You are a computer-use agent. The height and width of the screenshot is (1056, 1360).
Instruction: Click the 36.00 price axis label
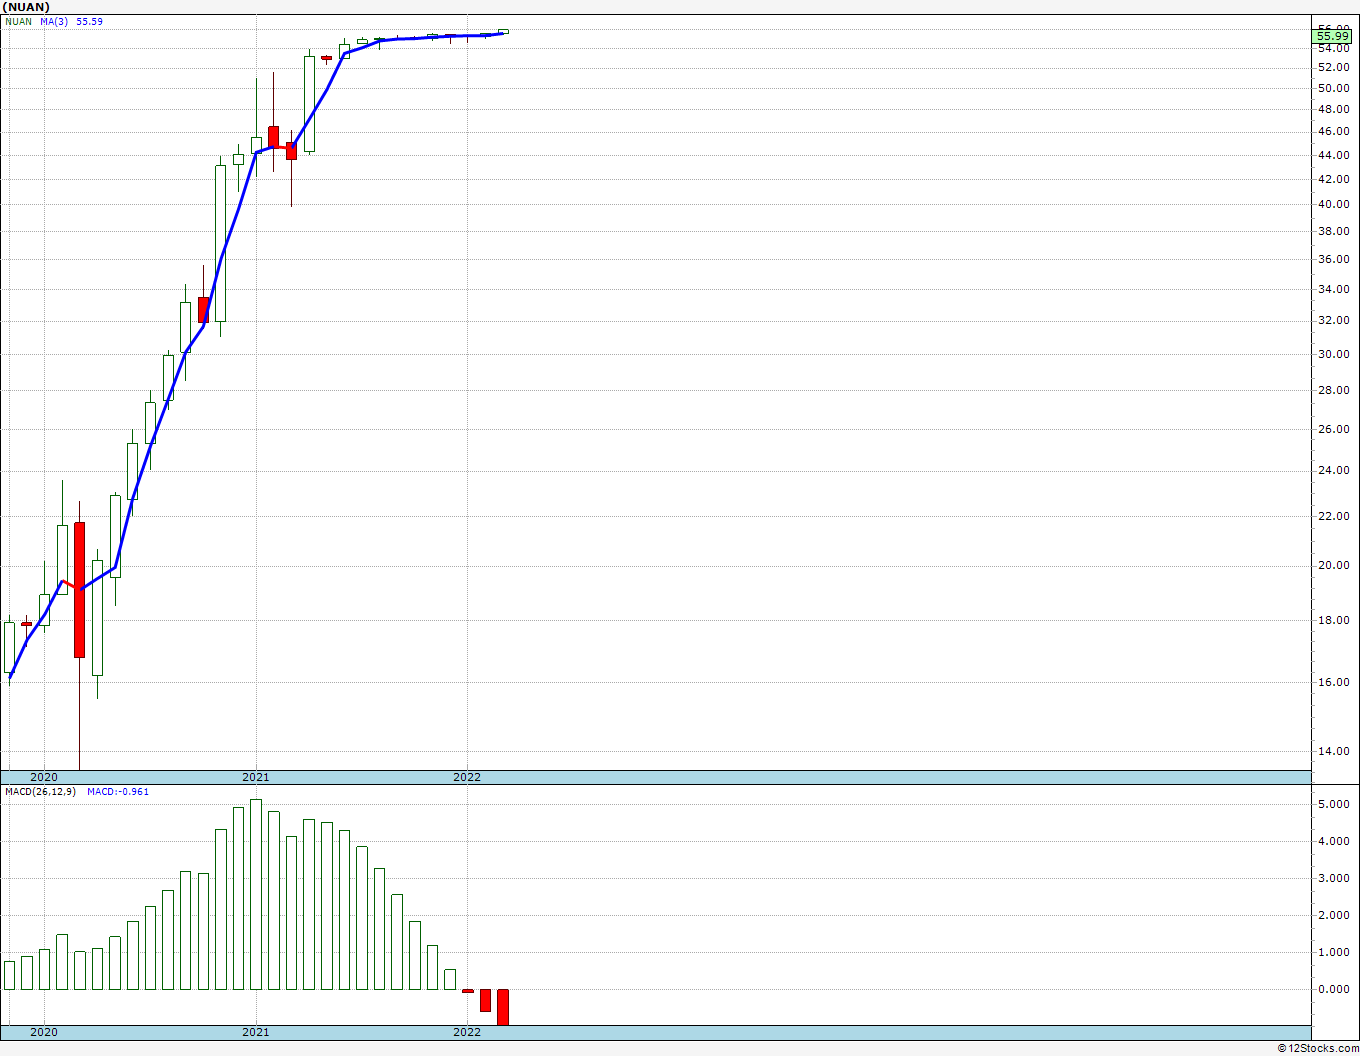pos(1334,259)
